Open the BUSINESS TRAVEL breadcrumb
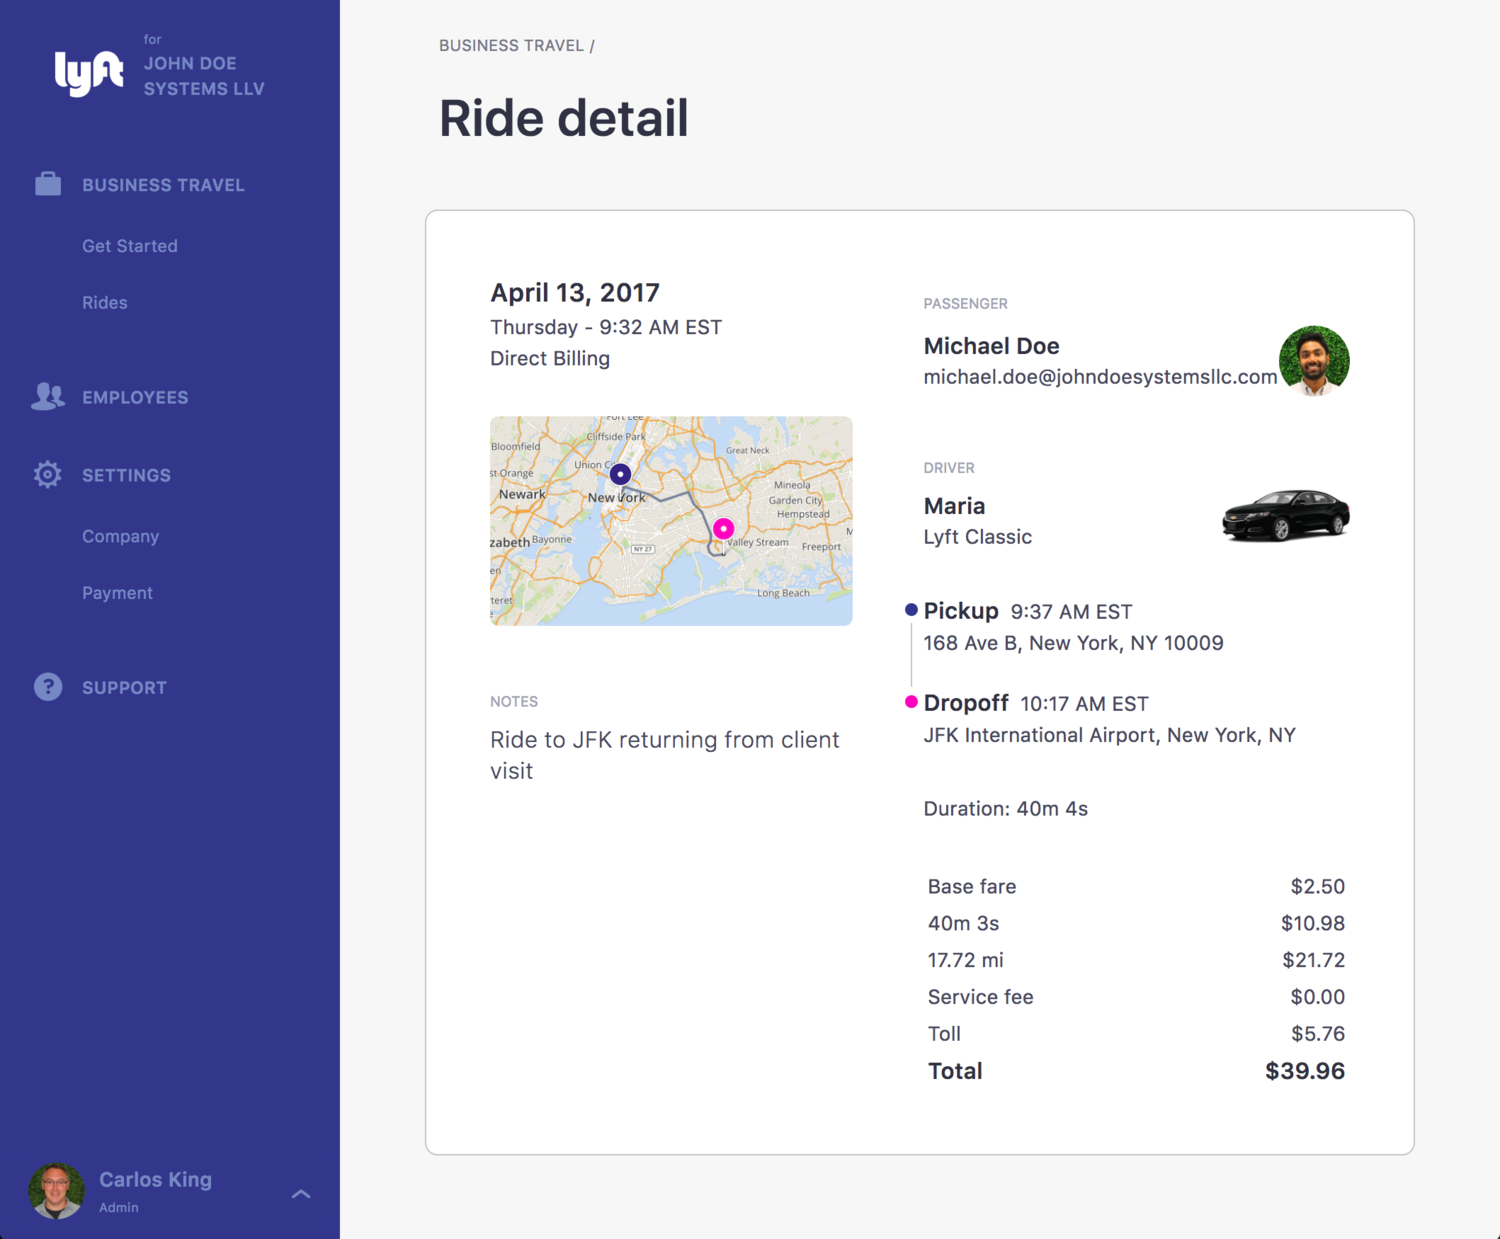1500x1239 pixels. click(511, 45)
